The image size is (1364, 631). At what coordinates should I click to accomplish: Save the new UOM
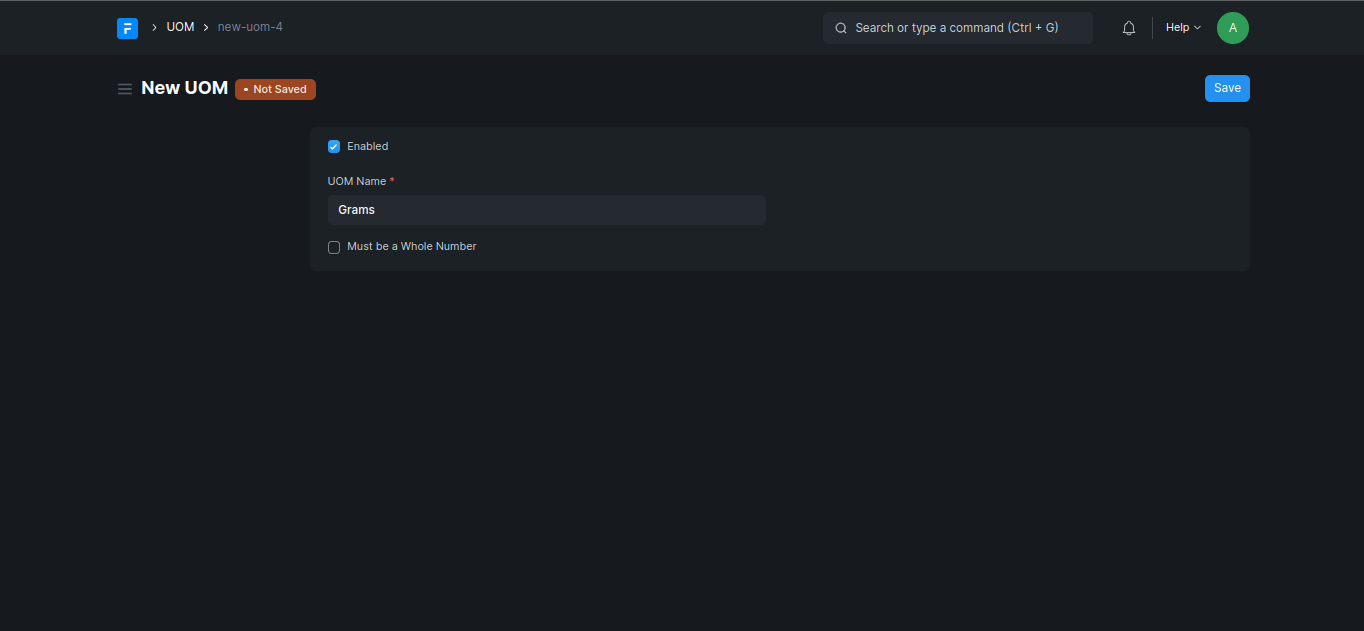click(1227, 88)
